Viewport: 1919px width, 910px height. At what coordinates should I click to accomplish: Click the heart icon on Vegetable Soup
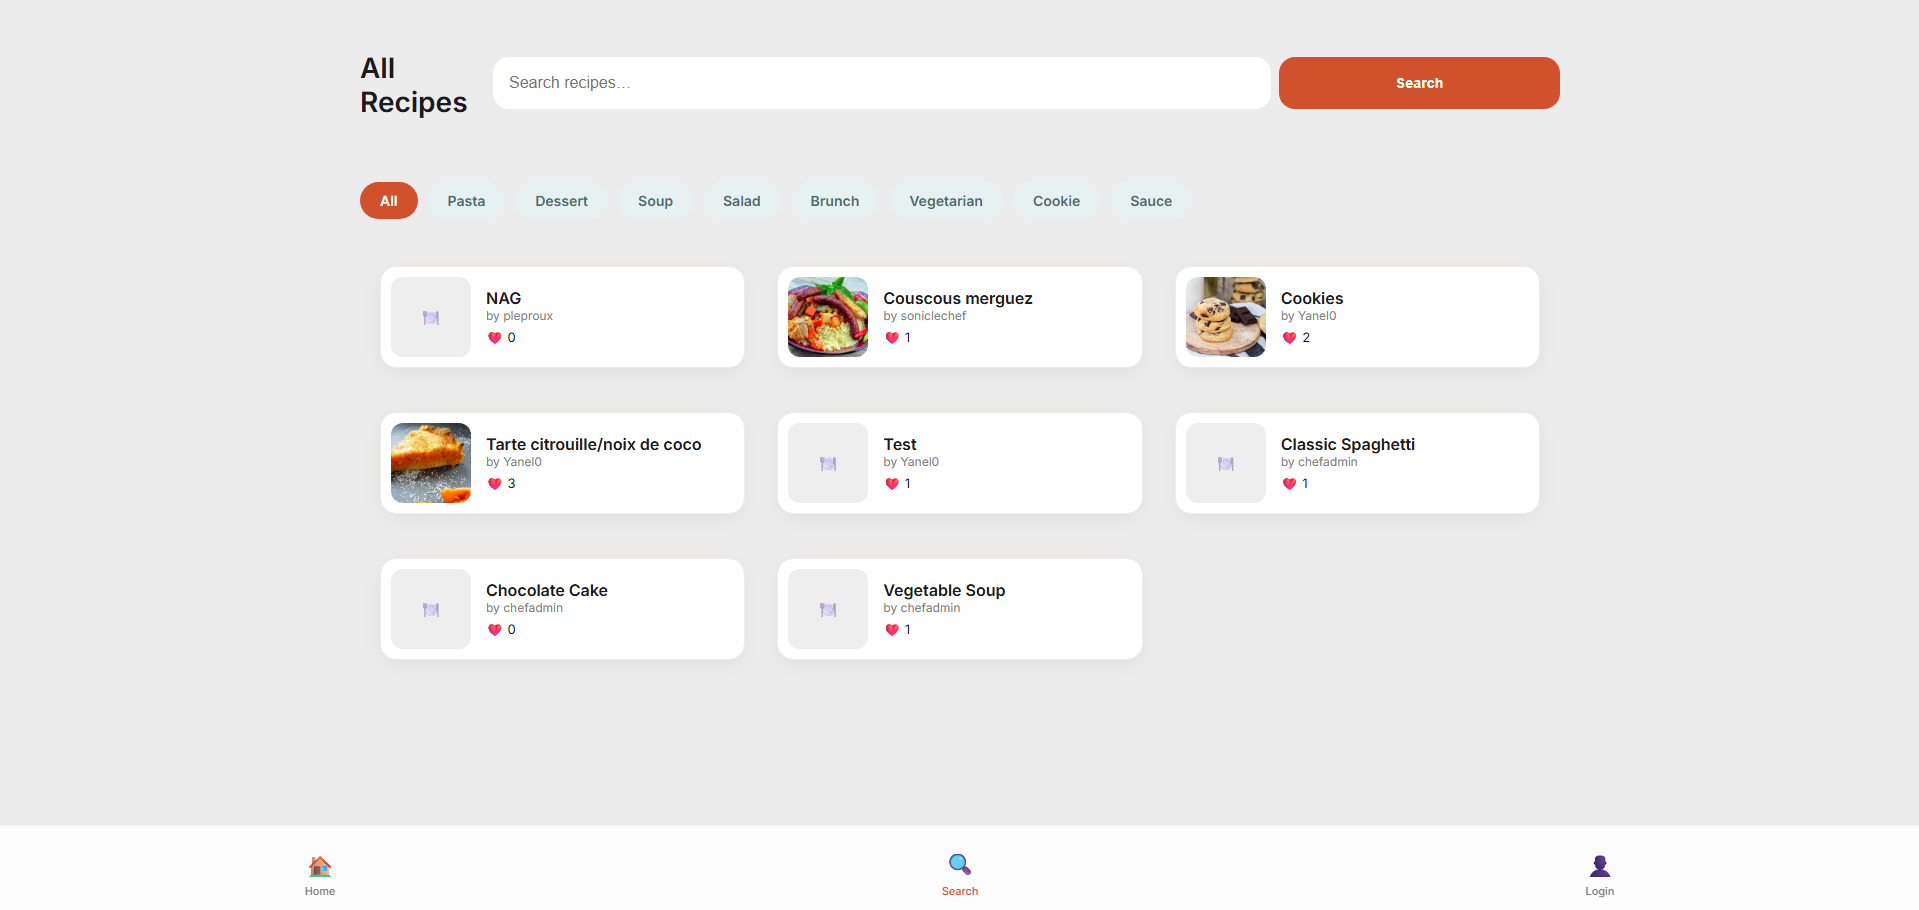click(892, 630)
